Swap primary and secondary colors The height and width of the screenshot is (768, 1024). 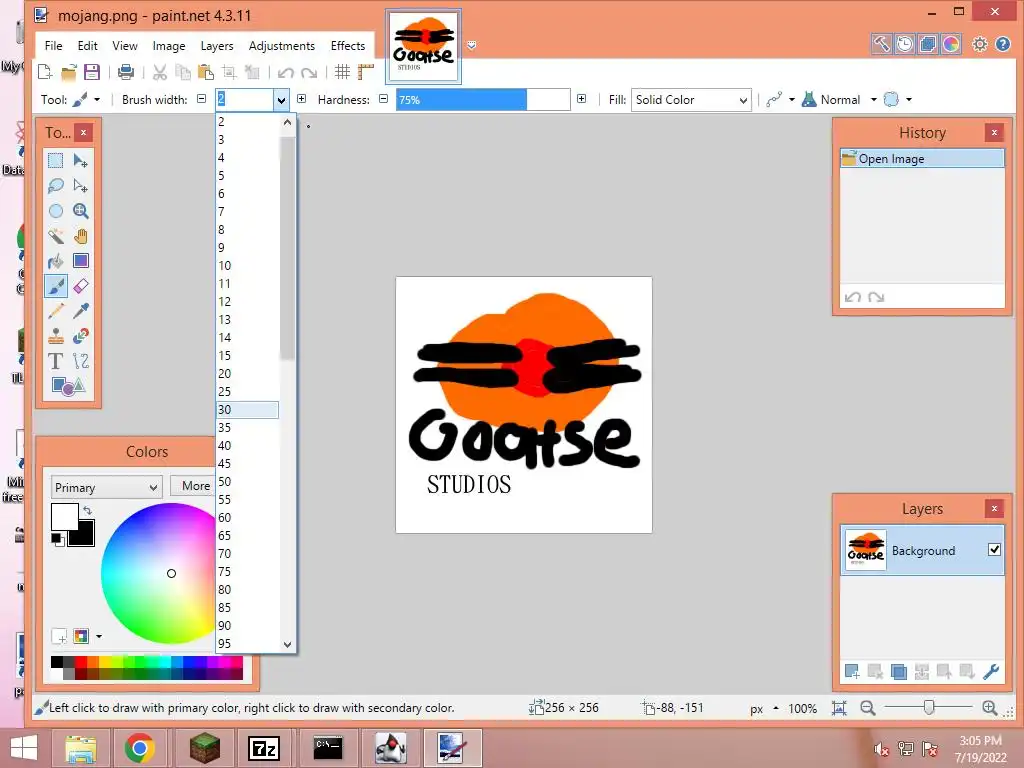[88, 511]
